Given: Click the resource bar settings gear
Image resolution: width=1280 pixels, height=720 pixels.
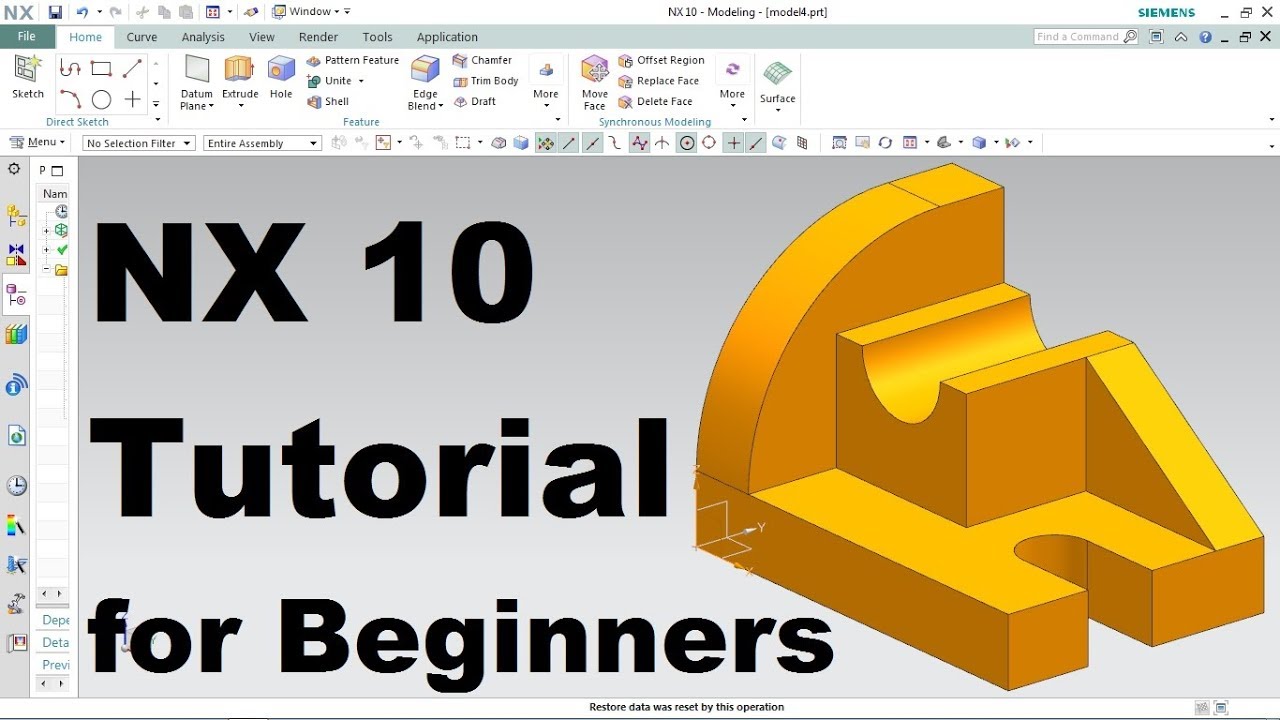Looking at the screenshot, I should pos(14,170).
